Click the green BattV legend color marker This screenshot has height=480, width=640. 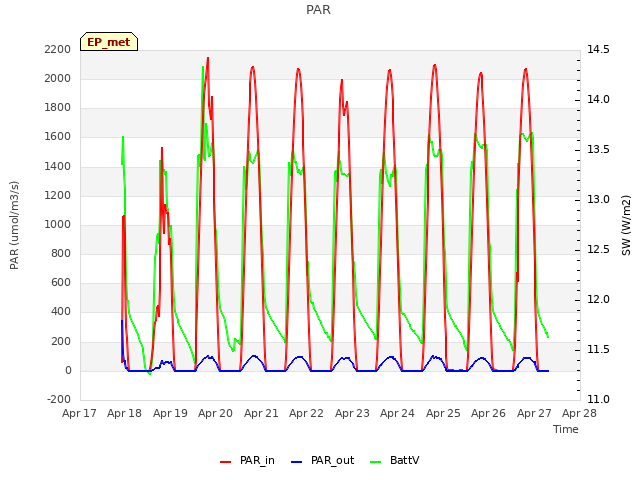point(376,462)
